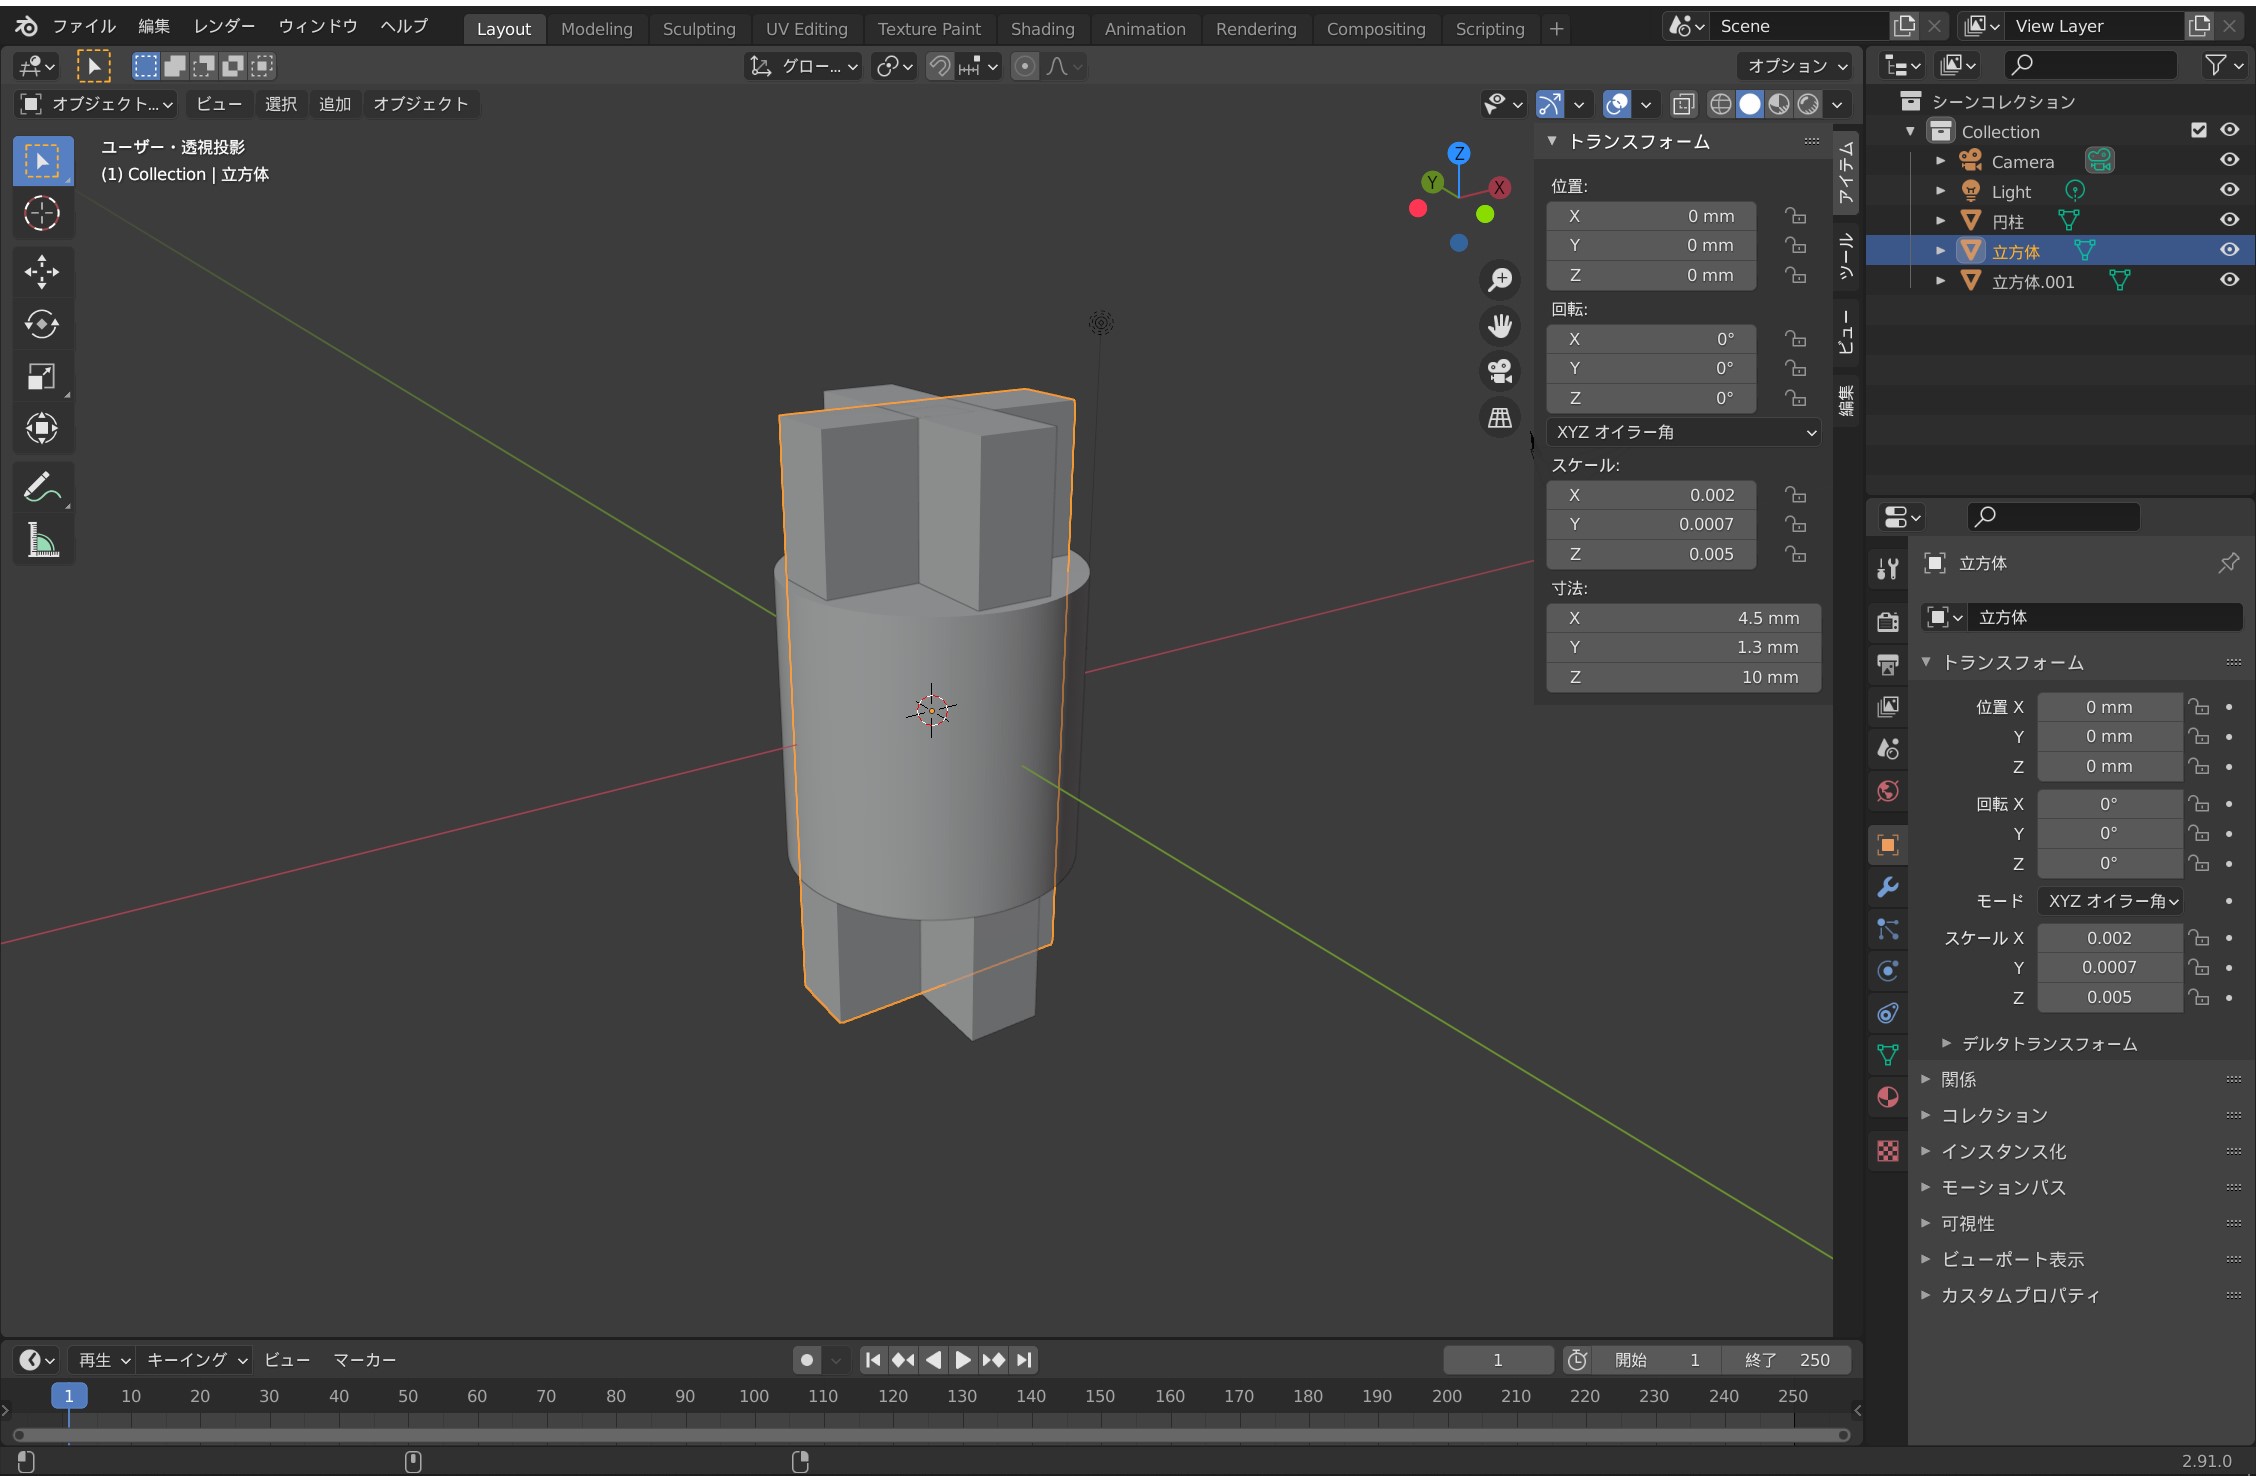Switch to the Sculpting workspace tab

click(x=698, y=29)
